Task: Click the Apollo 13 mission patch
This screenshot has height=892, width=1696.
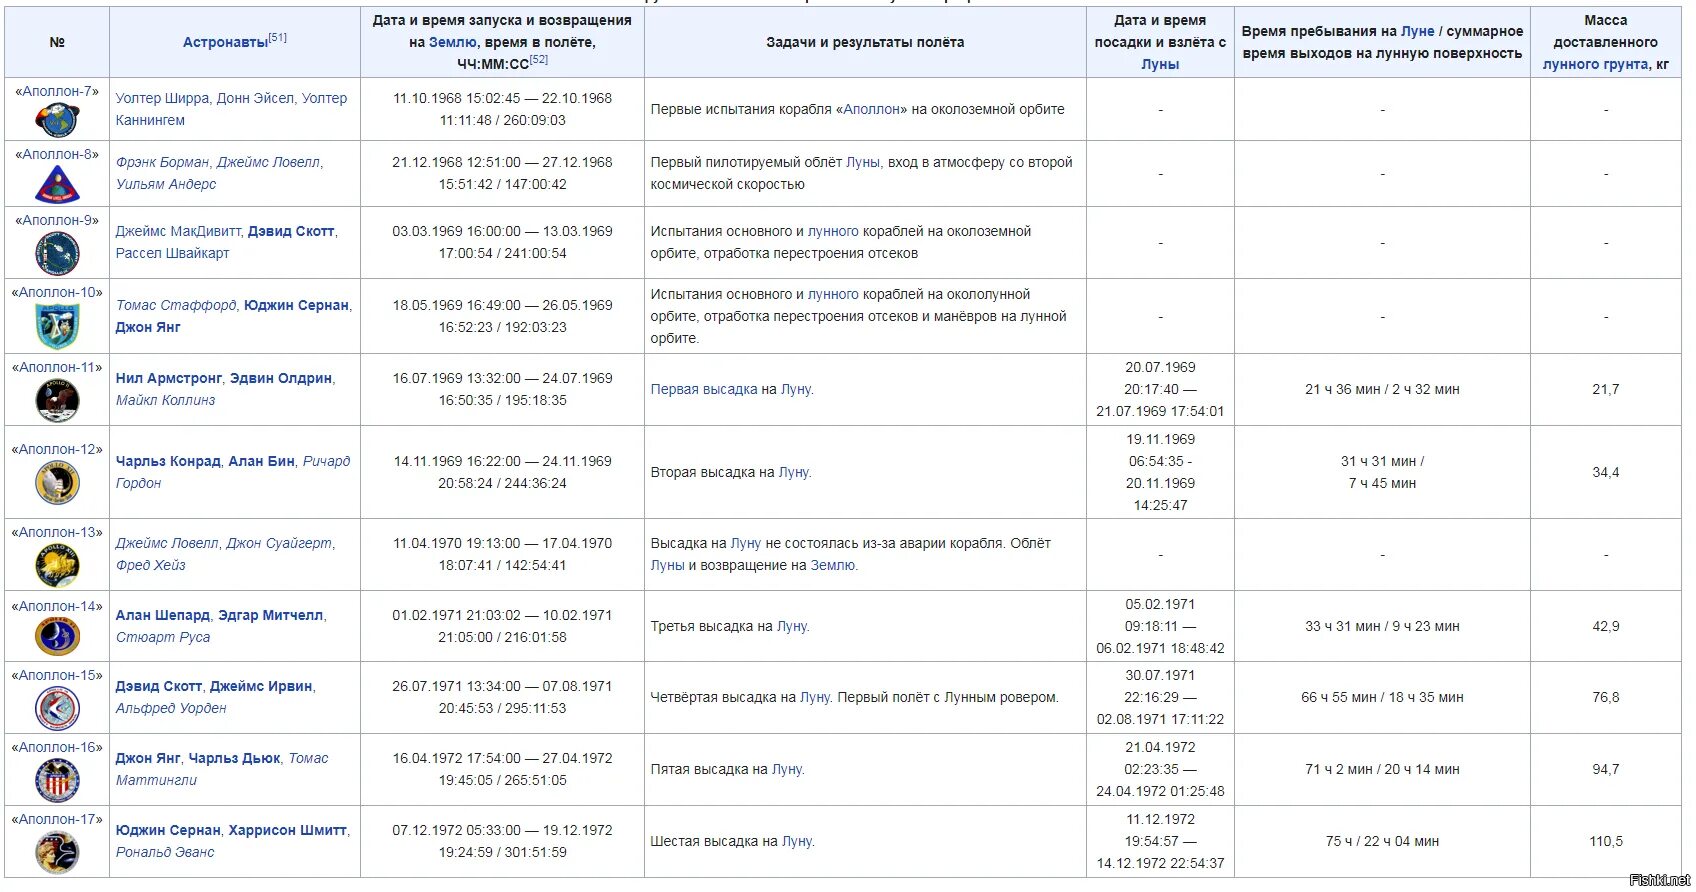Action: point(57,565)
